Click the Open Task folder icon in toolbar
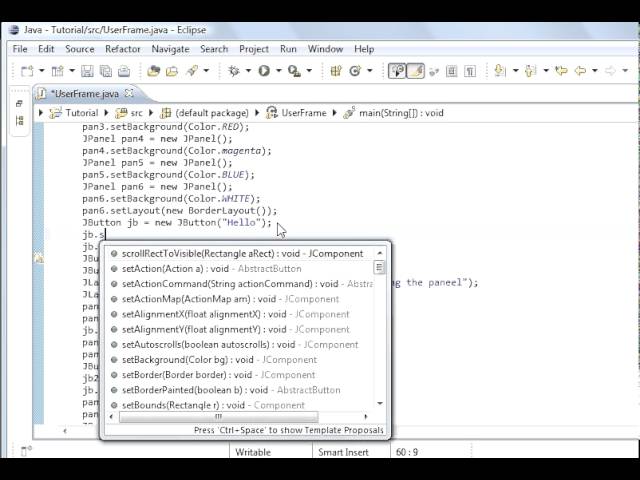Viewport: 640px width, 480px height. click(172, 71)
